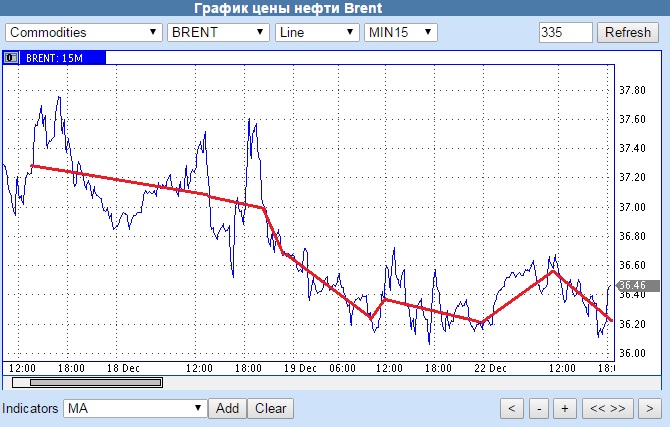Image resolution: width=670 pixels, height=427 pixels.
Task: Open the Commodities category dropdown
Action: (84, 32)
